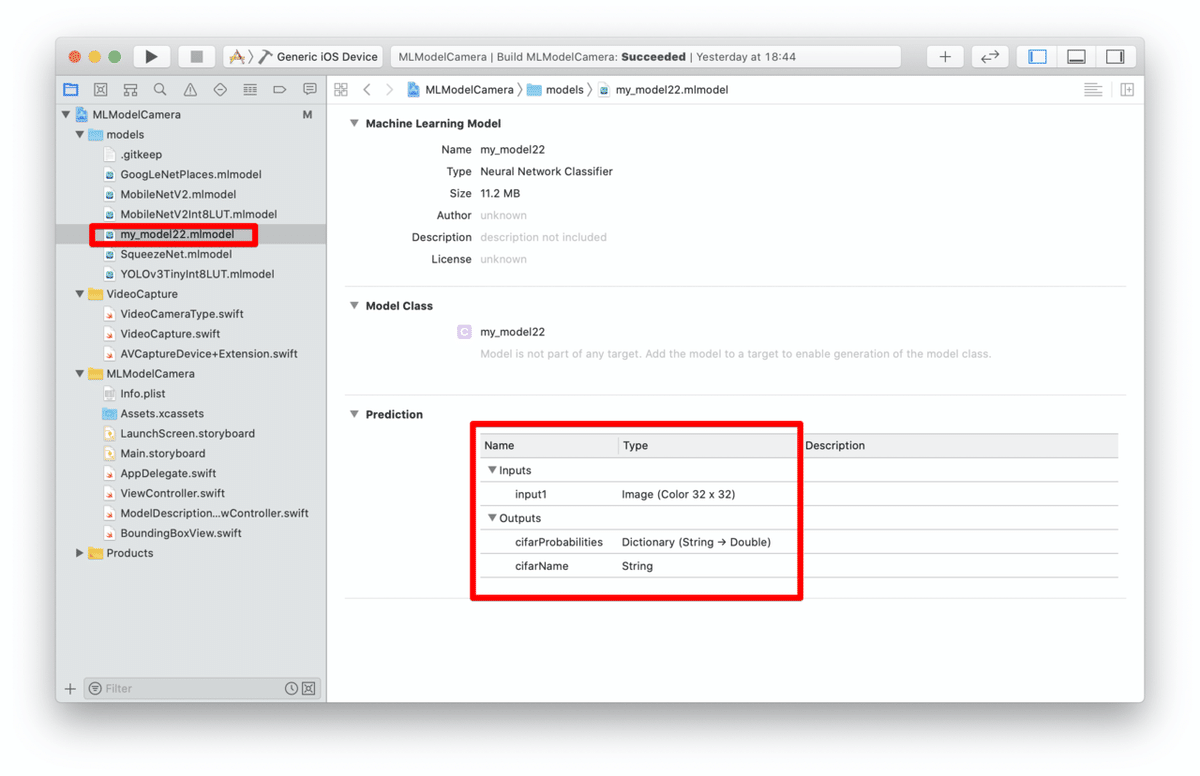Screen dimensions: 1200x776
Task: Add a new file with plus
Action: click(x=70, y=688)
